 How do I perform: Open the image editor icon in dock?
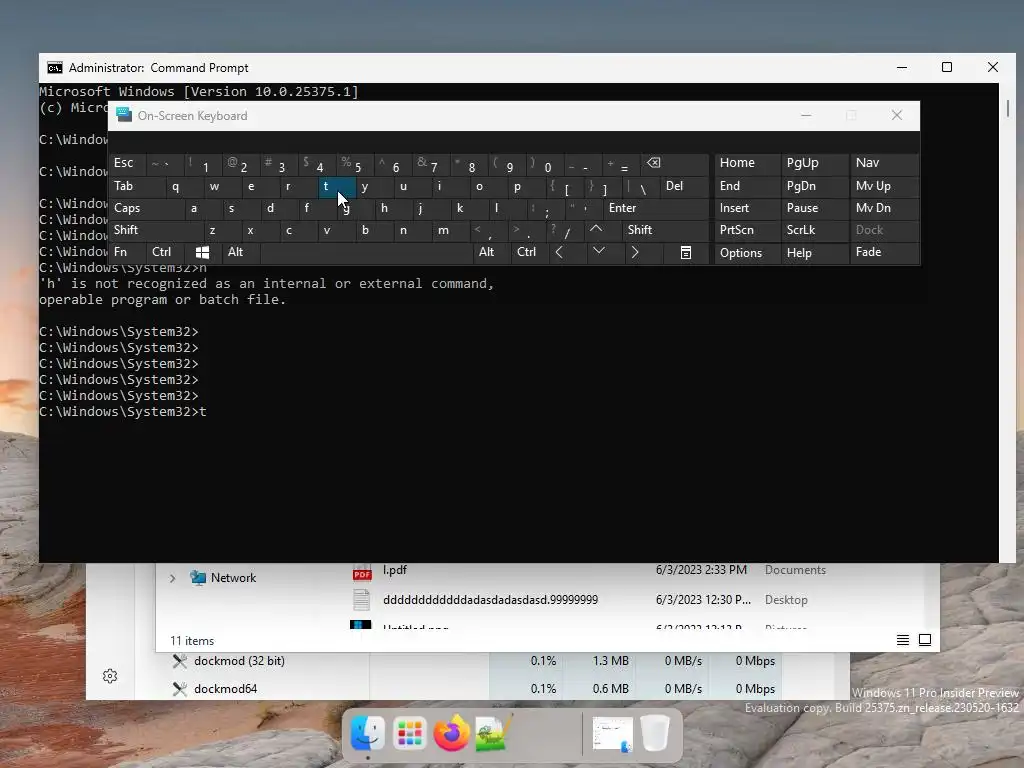[x=493, y=733]
